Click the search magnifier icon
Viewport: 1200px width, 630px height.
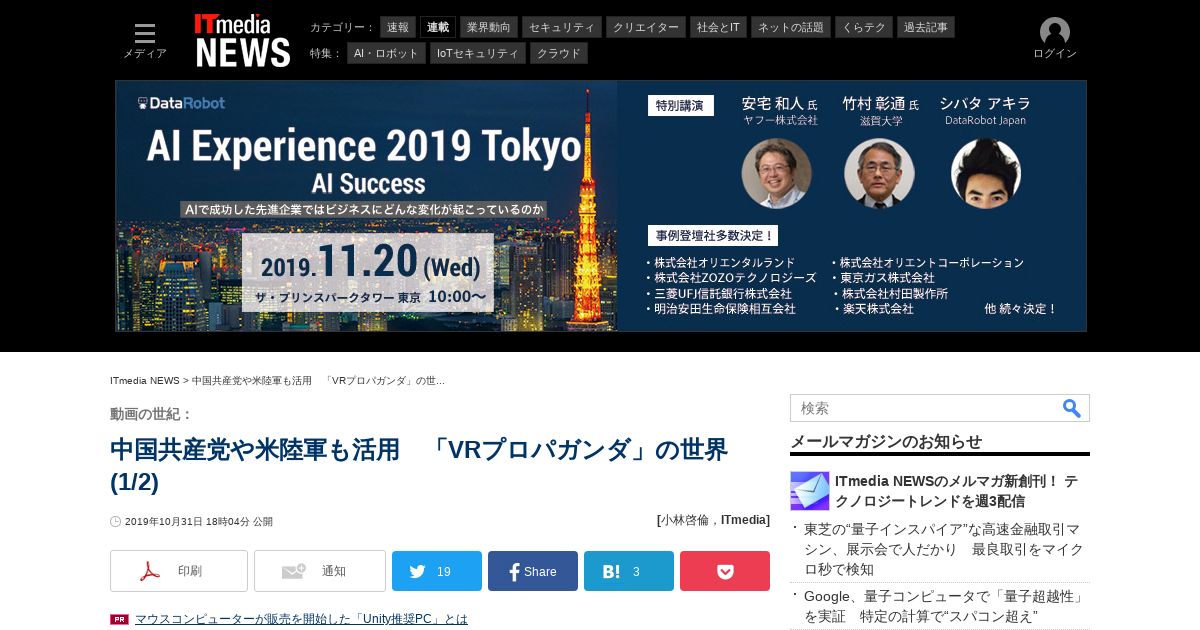click(1071, 408)
